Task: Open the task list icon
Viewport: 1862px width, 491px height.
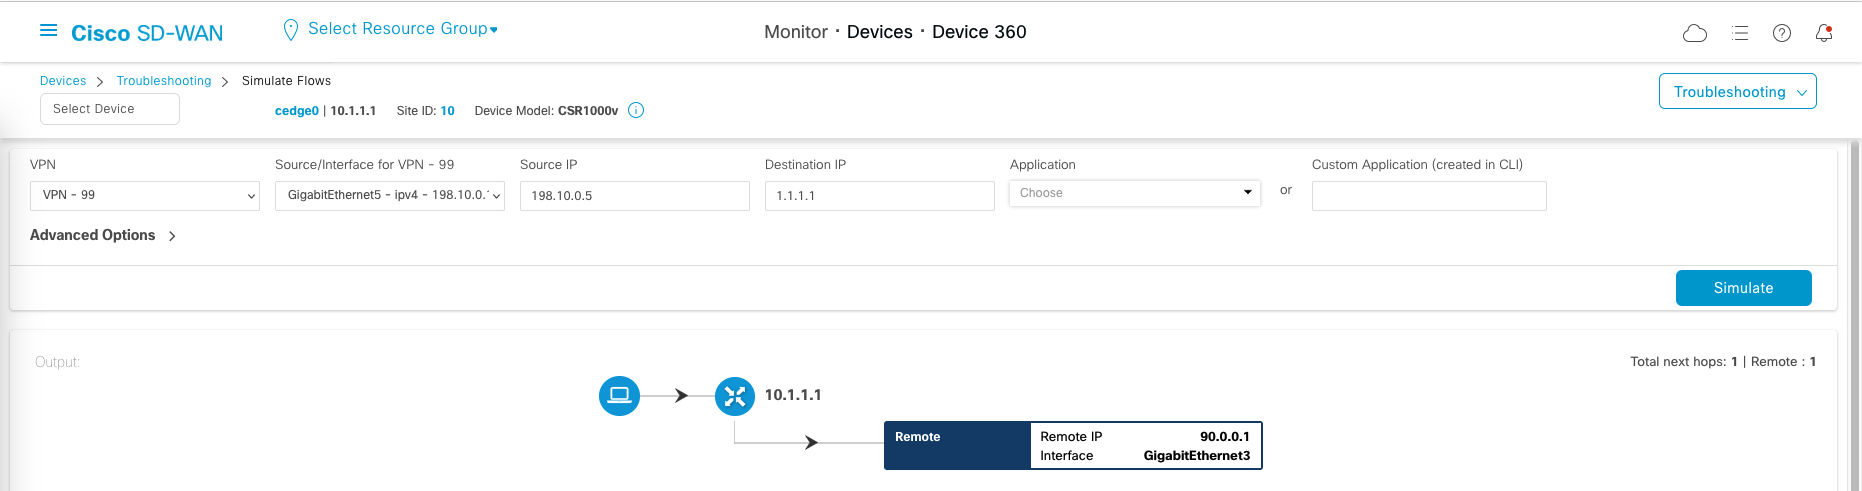Action: point(1740,33)
